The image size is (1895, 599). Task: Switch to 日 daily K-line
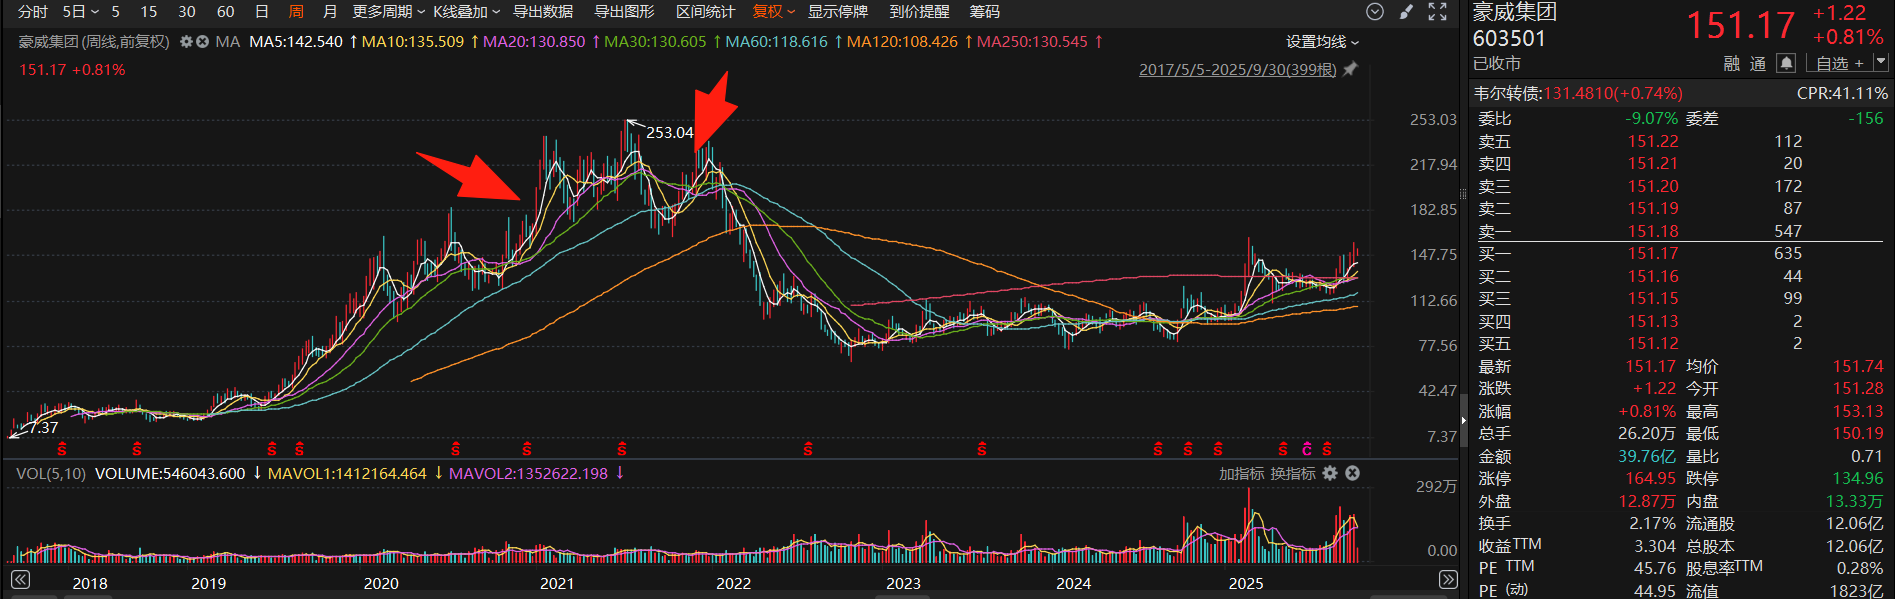[x=262, y=12]
